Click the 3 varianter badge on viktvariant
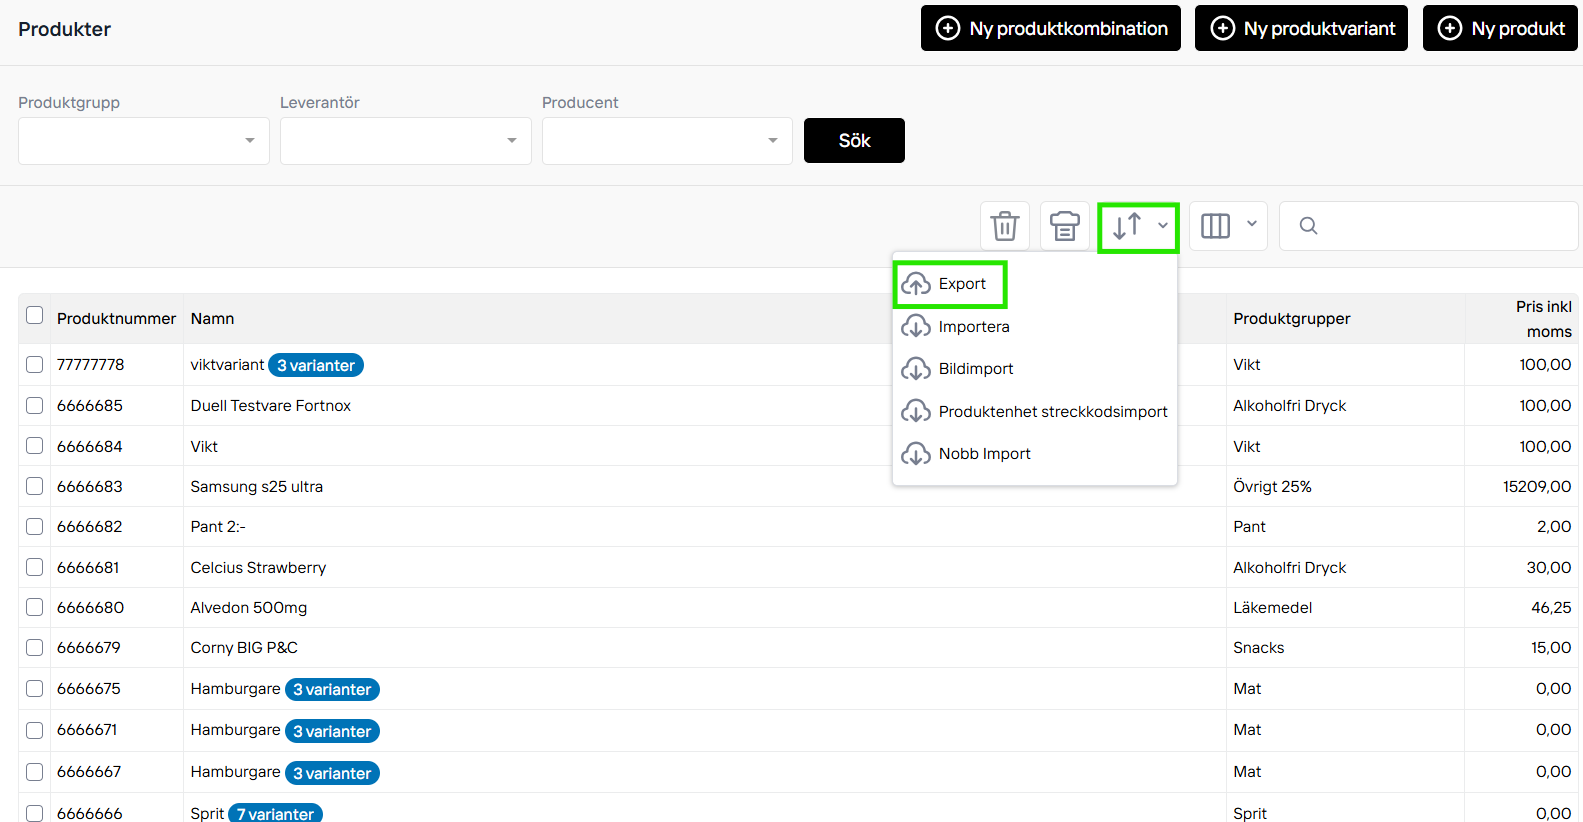This screenshot has height=822, width=1583. (316, 366)
